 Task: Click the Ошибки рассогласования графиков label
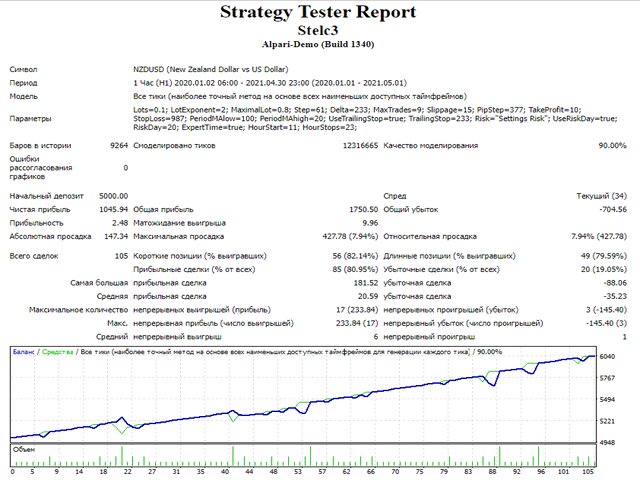coord(41,168)
